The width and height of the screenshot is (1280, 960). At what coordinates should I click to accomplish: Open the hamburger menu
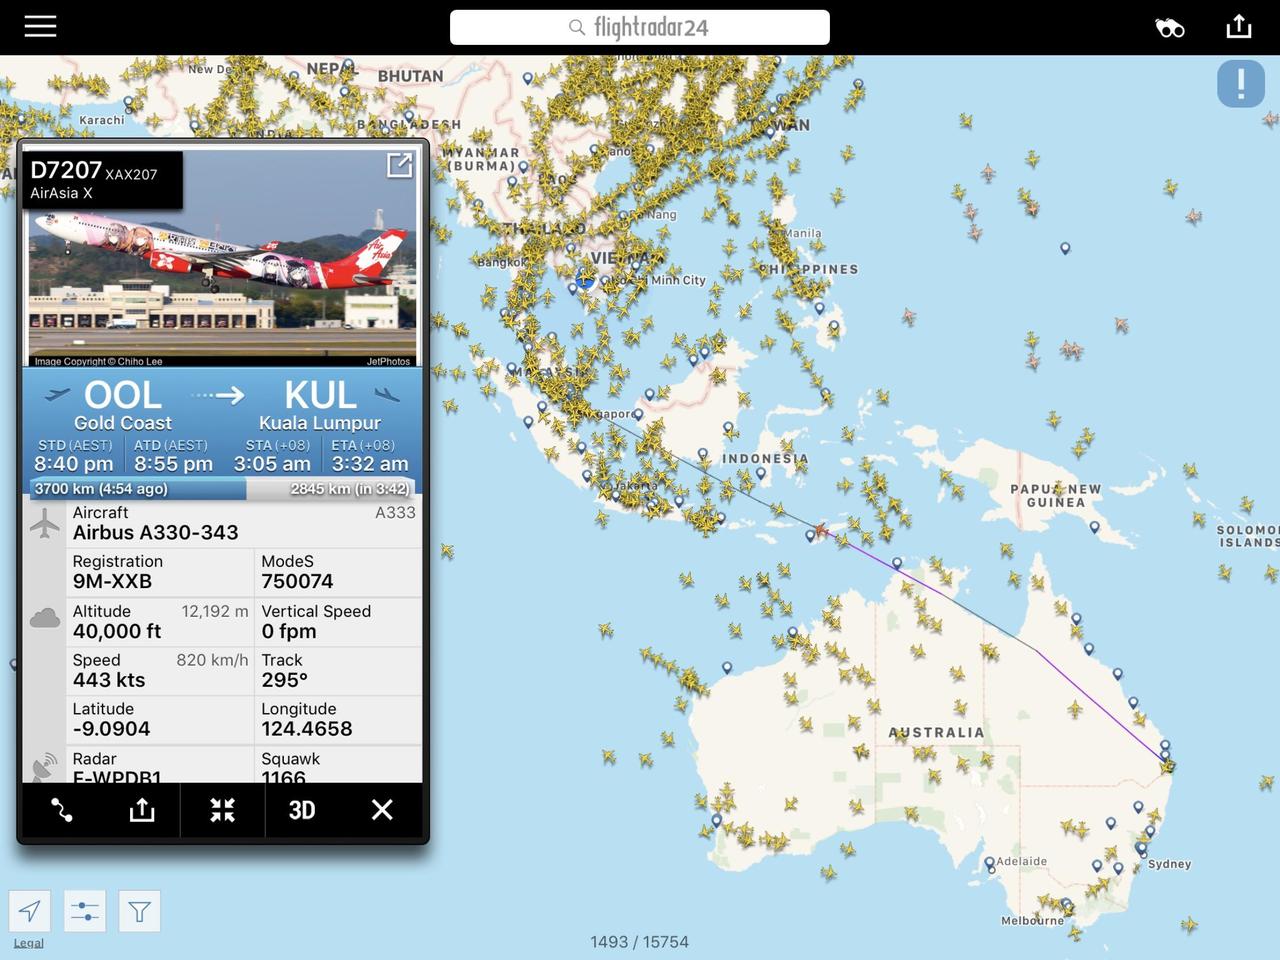(x=40, y=27)
